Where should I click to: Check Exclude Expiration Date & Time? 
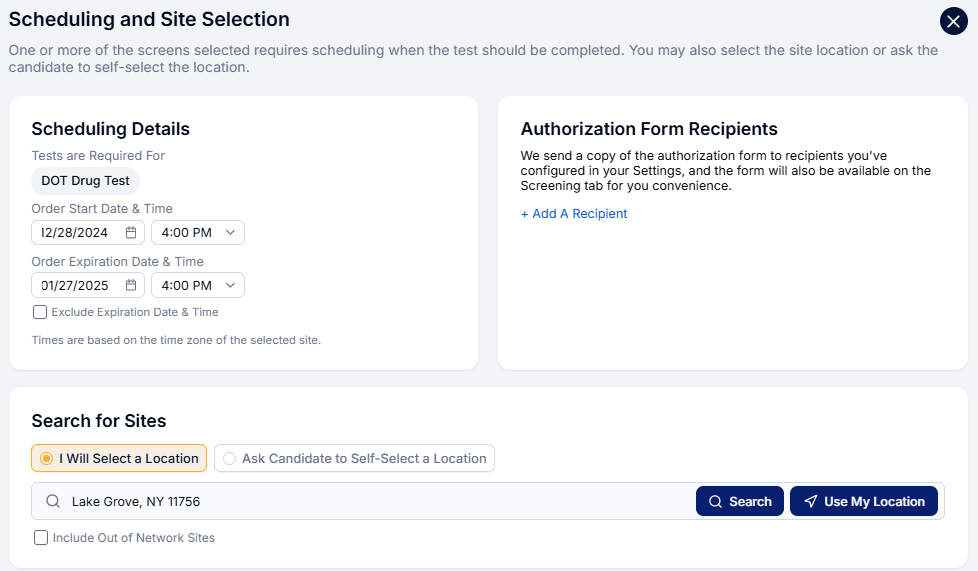tap(40, 312)
